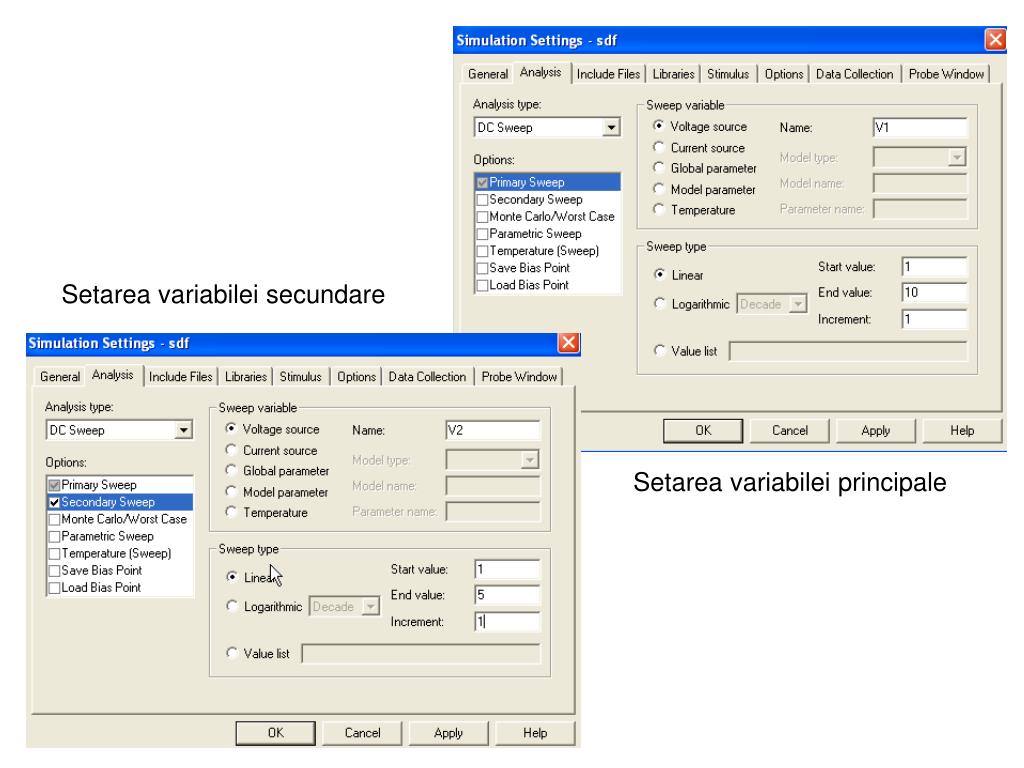The height and width of the screenshot is (768, 1024).
Task: Enable Monte Carlo/Worst Case in V2 window
Action: tap(55, 520)
